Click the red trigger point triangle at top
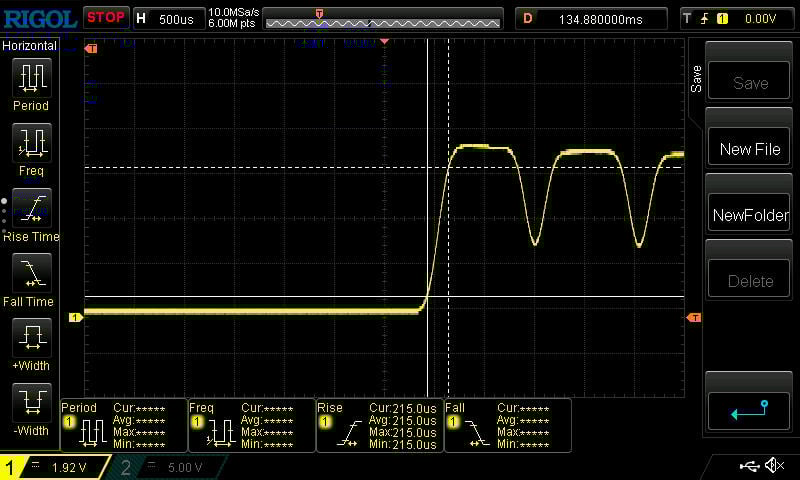 tap(385, 41)
